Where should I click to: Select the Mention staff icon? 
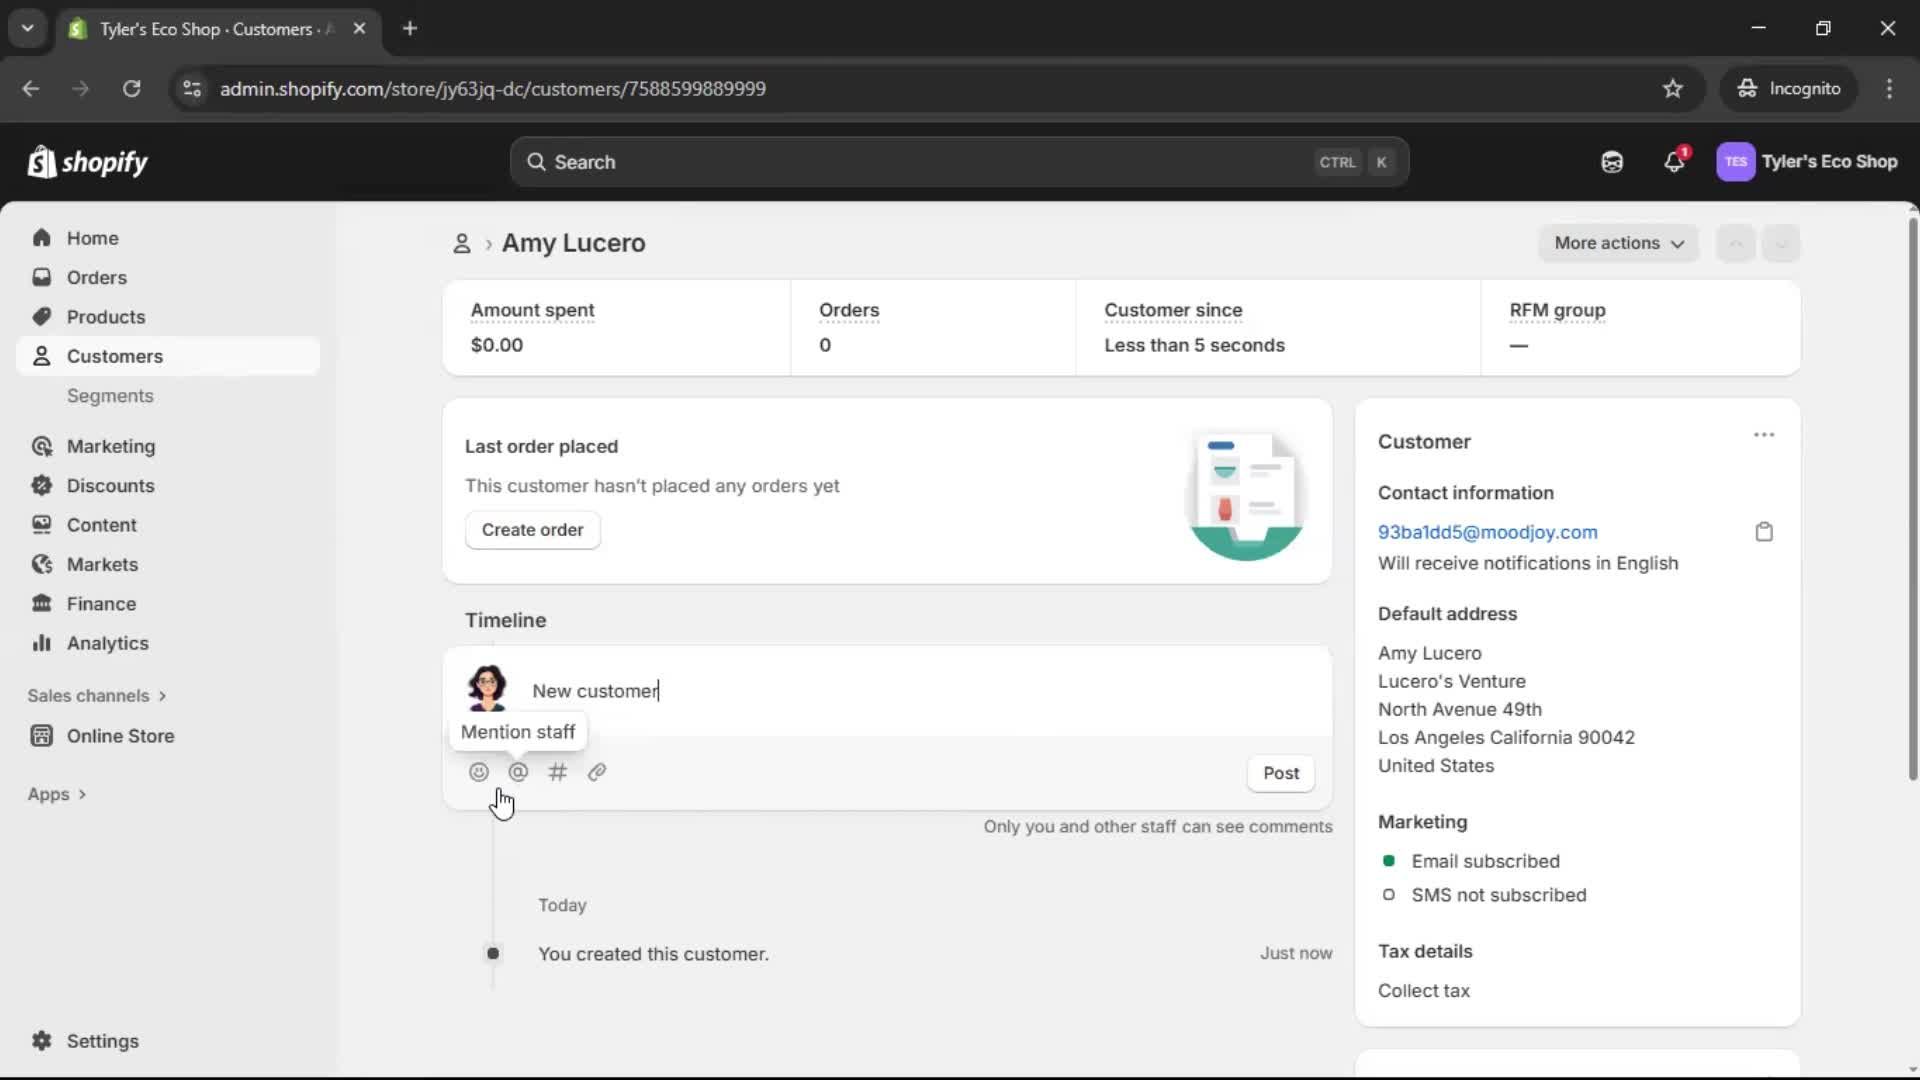coord(518,772)
